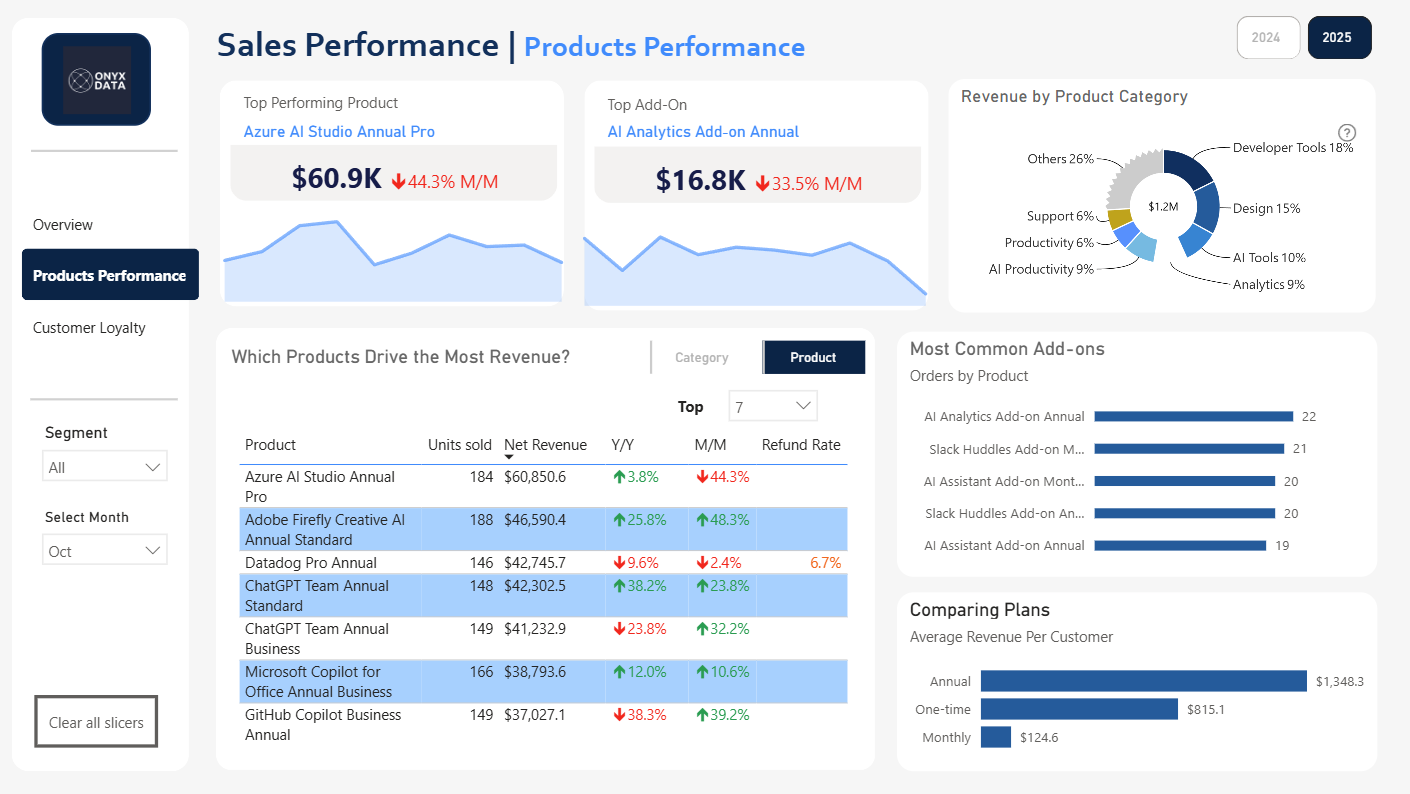Sort by the Refund Rate column header
The width and height of the screenshot is (1410, 794).
pyautogui.click(x=801, y=445)
